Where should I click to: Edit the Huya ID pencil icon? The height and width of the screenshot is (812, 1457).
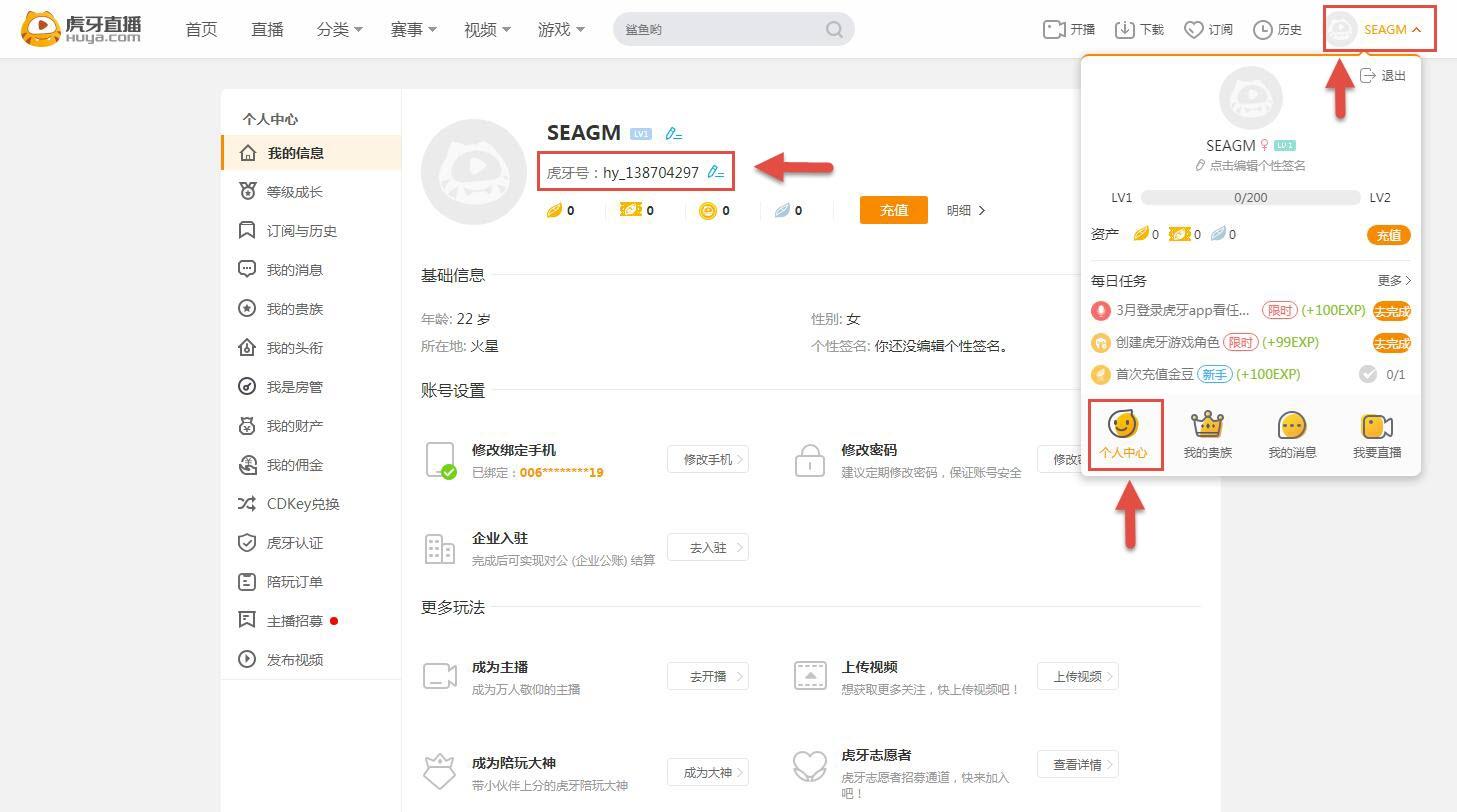pyautogui.click(x=715, y=172)
